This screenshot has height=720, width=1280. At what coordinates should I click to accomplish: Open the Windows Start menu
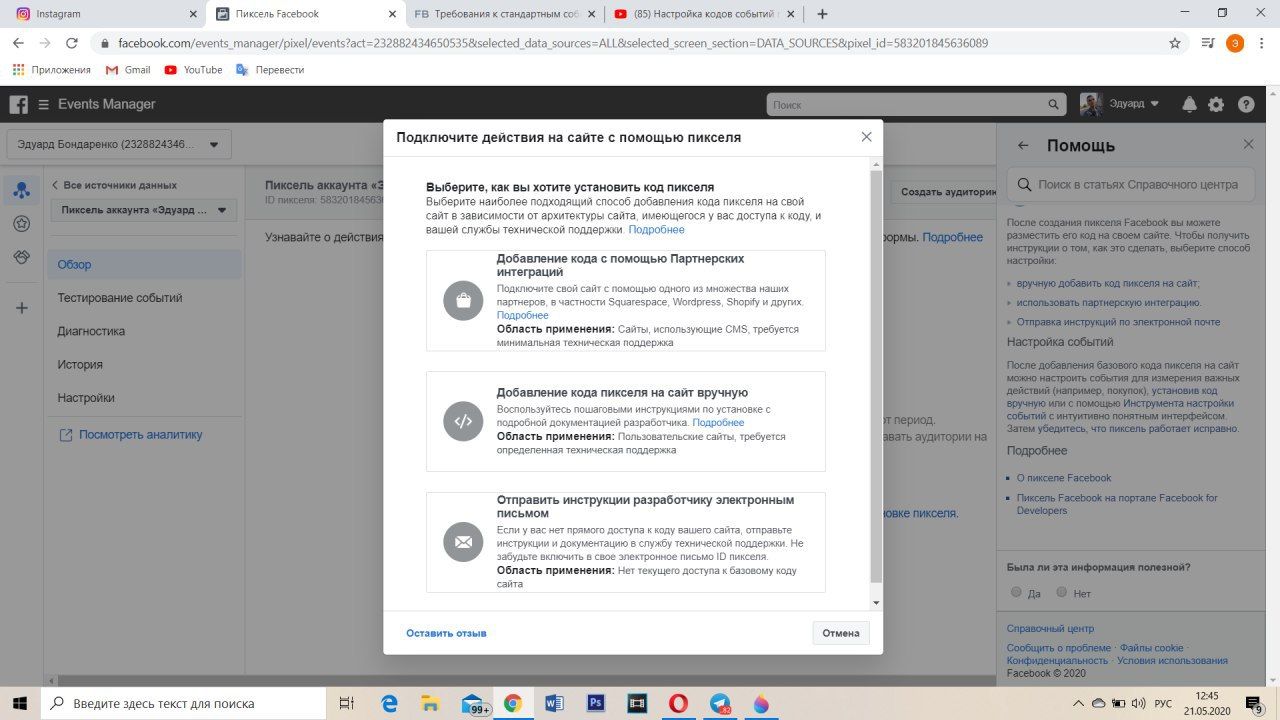20,703
